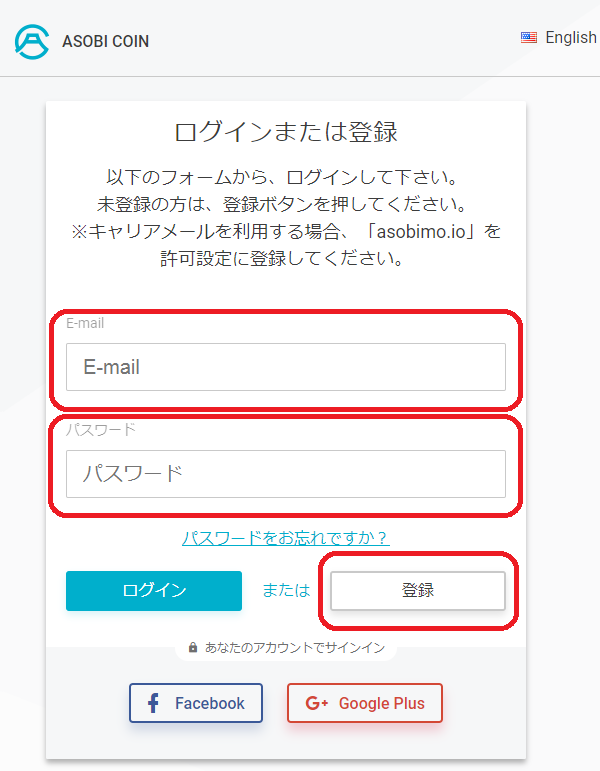The width and height of the screenshot is (600, 771).
Task: Focus the パスワード input field
Action: click(x=285, y=474)
